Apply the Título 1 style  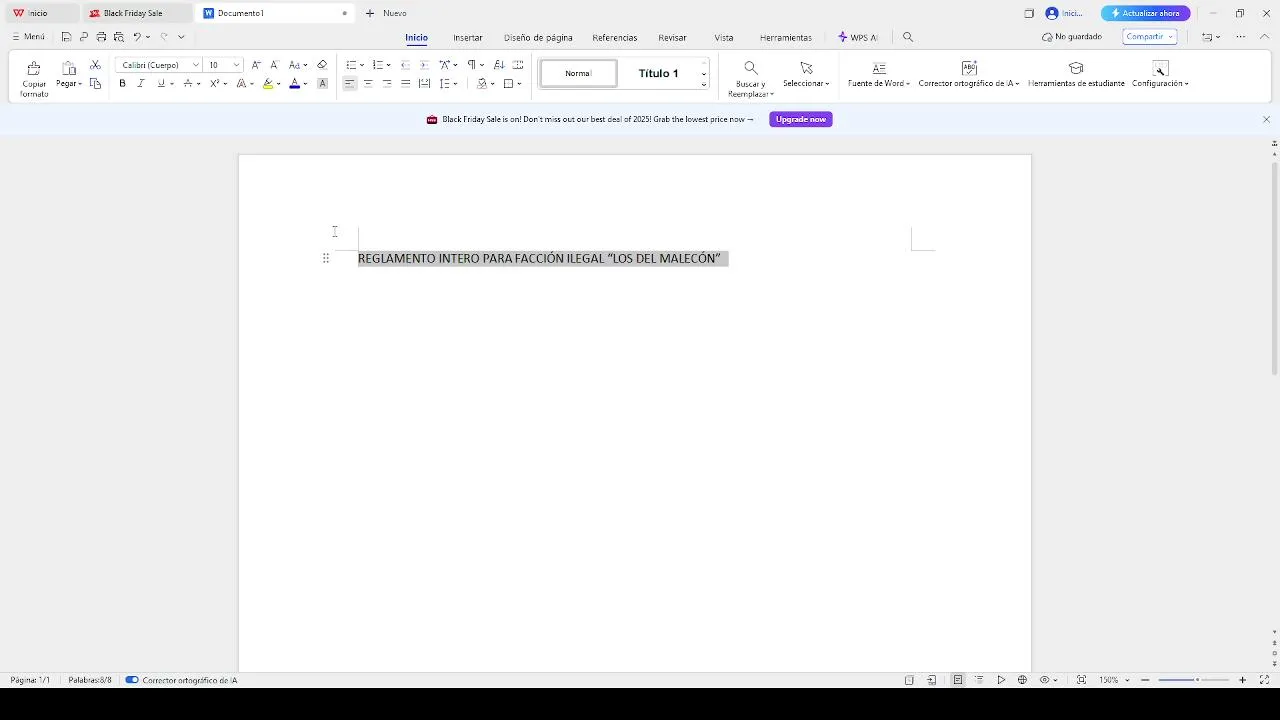tap(658, 73)
